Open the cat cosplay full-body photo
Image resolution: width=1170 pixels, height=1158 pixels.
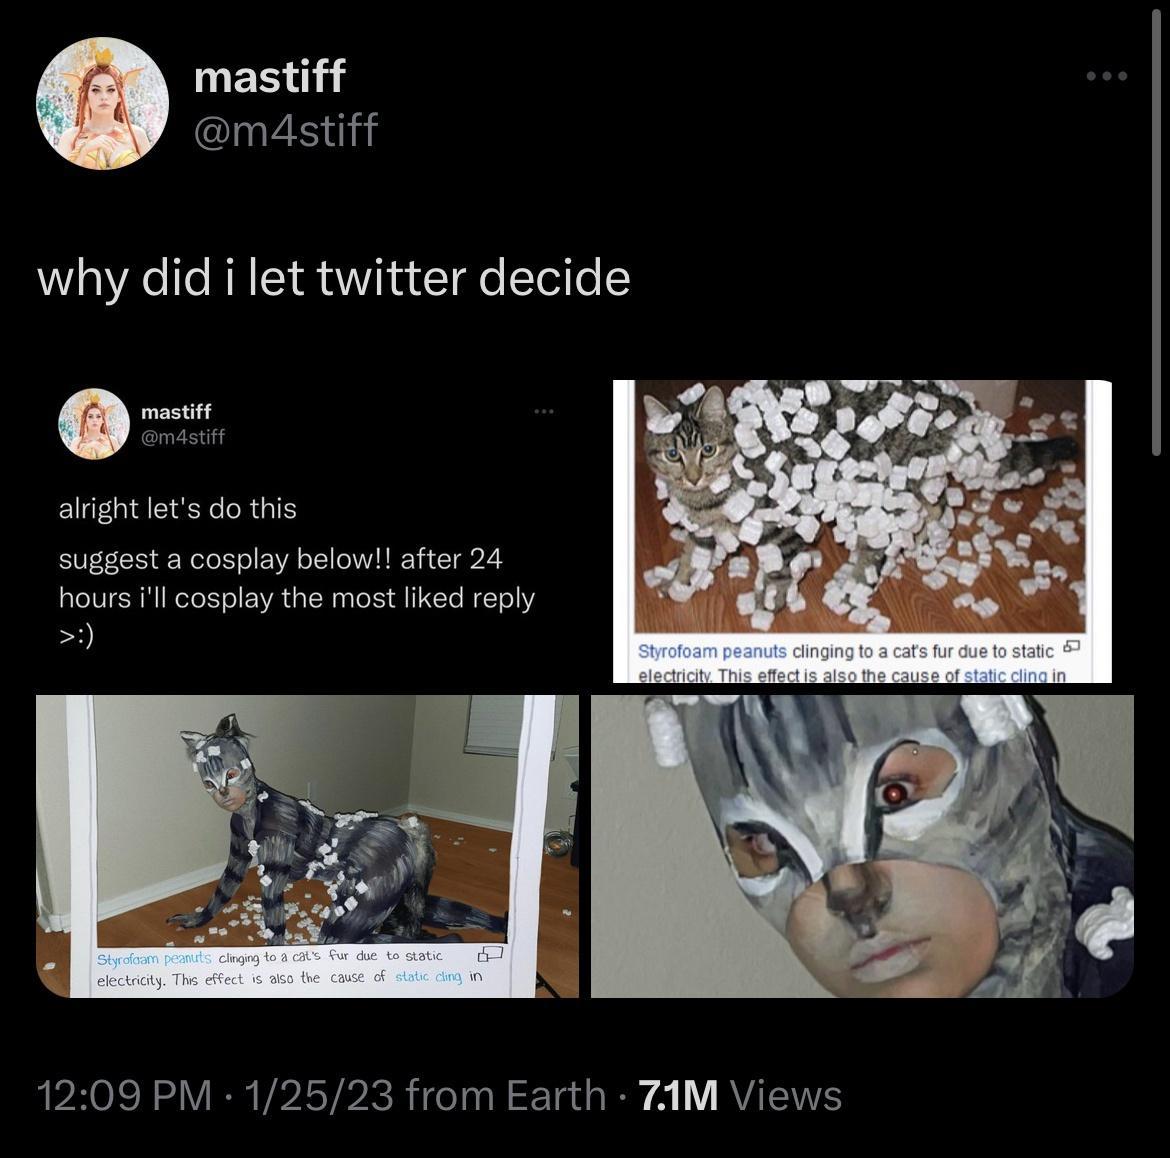(x=307, y=845)
